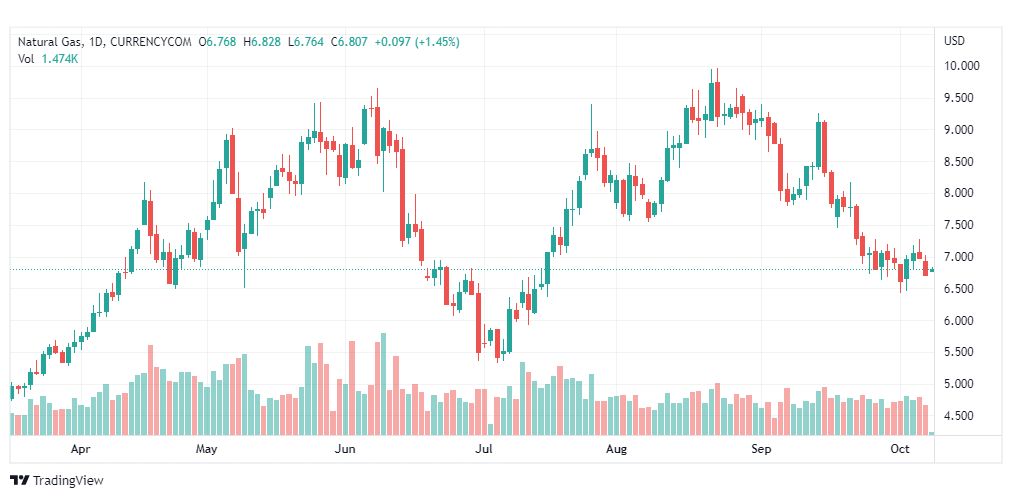1012x498 pixels.
Task: Select the Jun label on time axis
Action: tap(344, 450)
